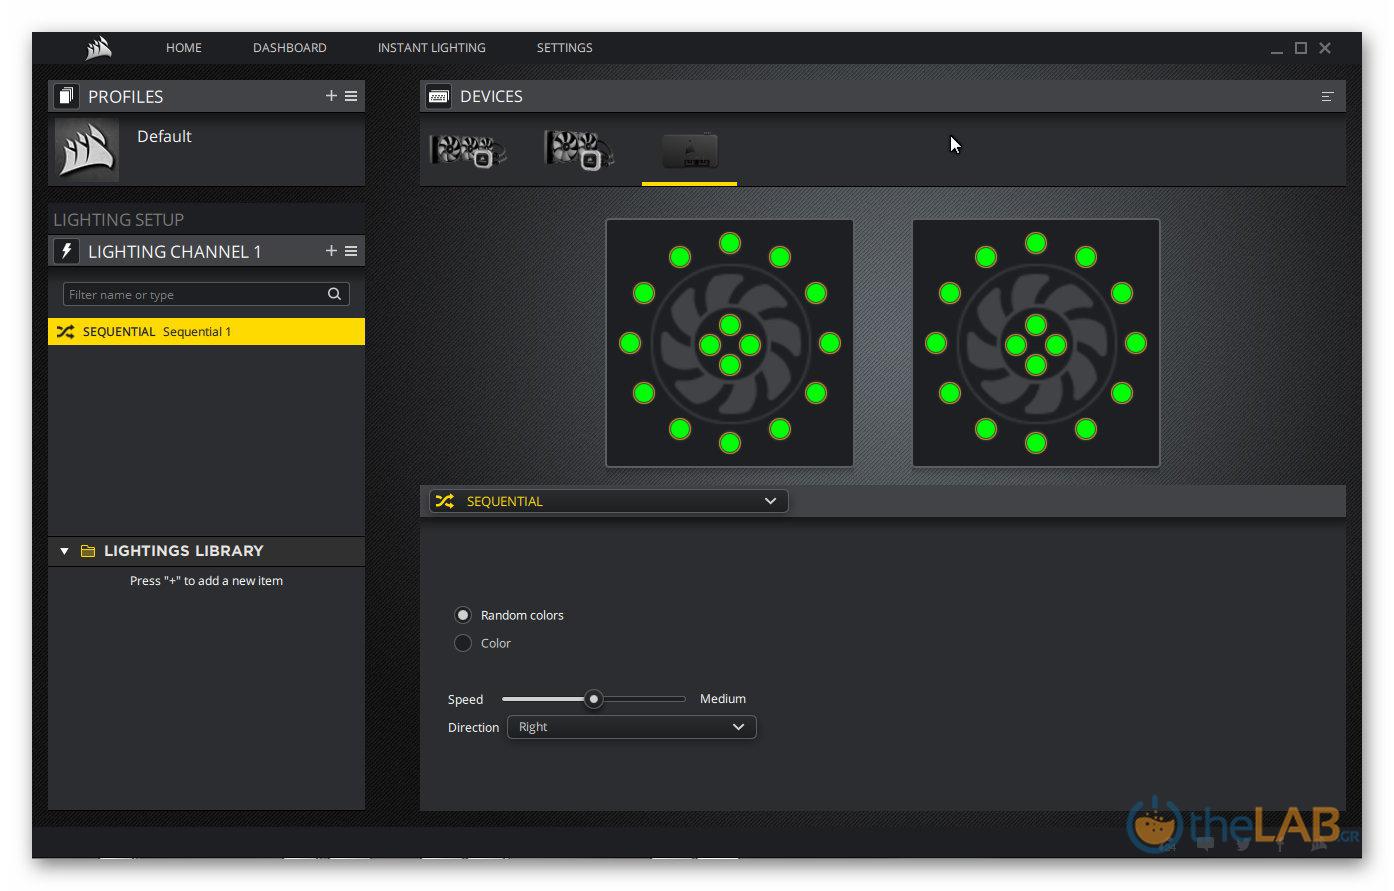Click the search magnifier icon in the filter box
The height and width of the screenshot is (891, 1394).
click(x=335, y=294)
